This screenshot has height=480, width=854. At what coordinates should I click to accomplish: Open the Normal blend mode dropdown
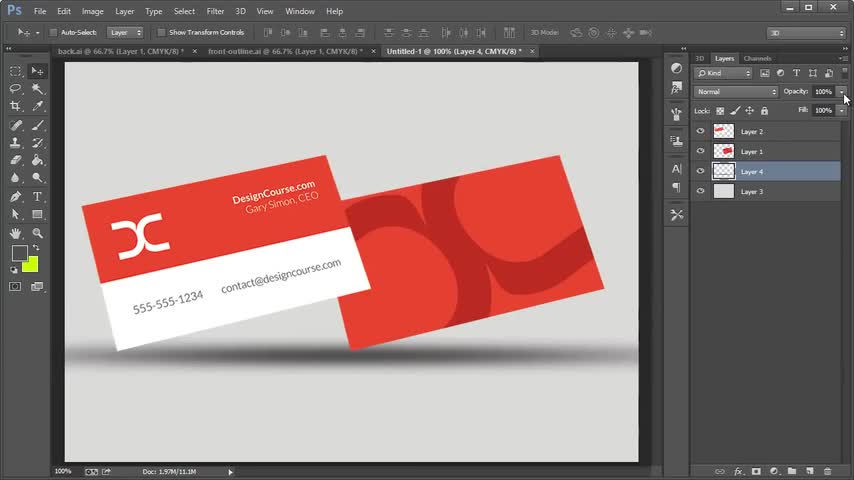735,92
